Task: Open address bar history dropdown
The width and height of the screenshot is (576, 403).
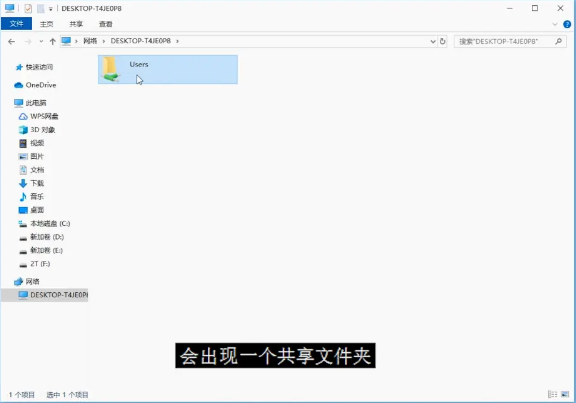Action: tap(433, 42)
